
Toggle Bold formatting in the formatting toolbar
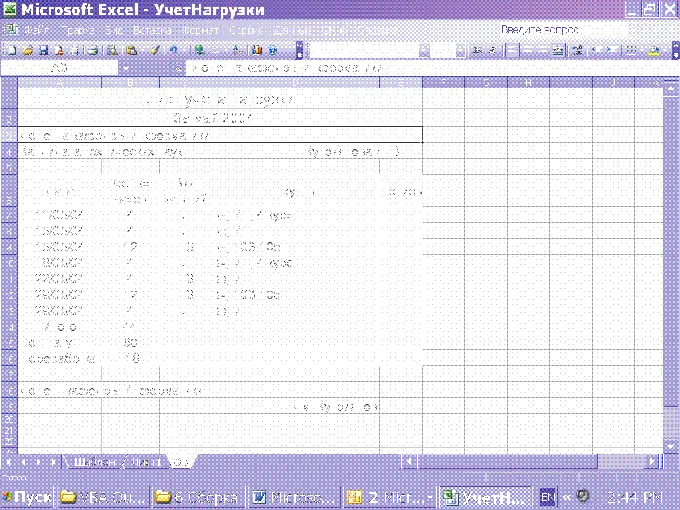tap(477, 51)
